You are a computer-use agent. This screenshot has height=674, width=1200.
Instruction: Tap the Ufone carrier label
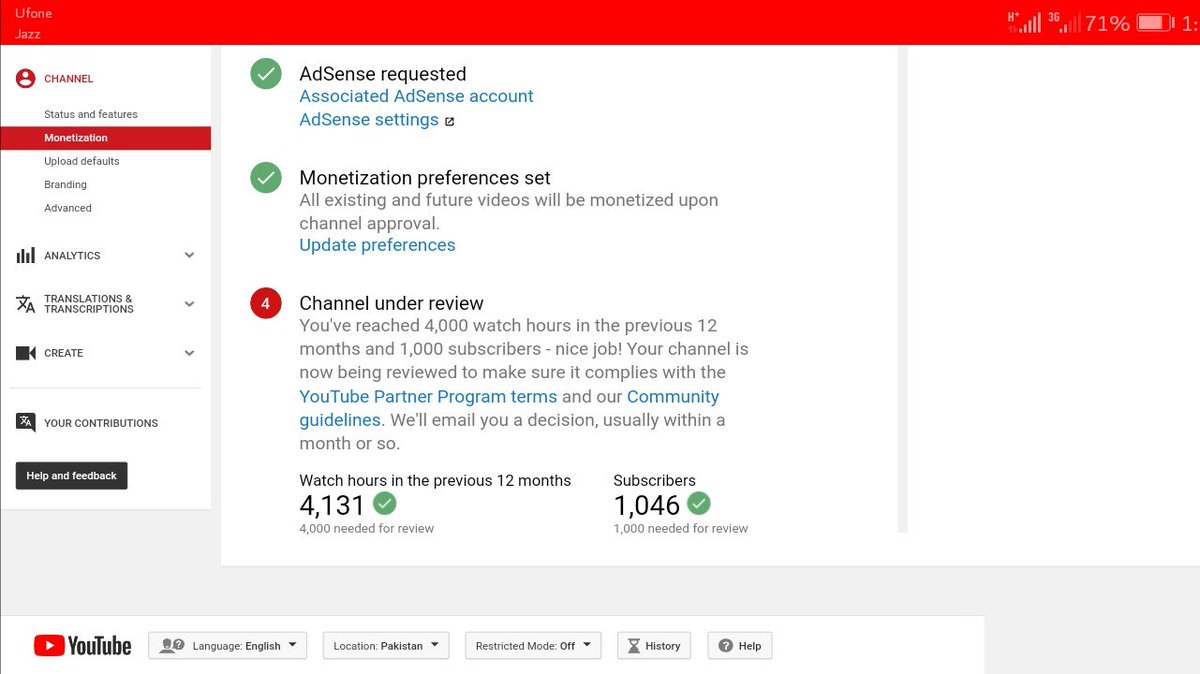tap(33, 13)
